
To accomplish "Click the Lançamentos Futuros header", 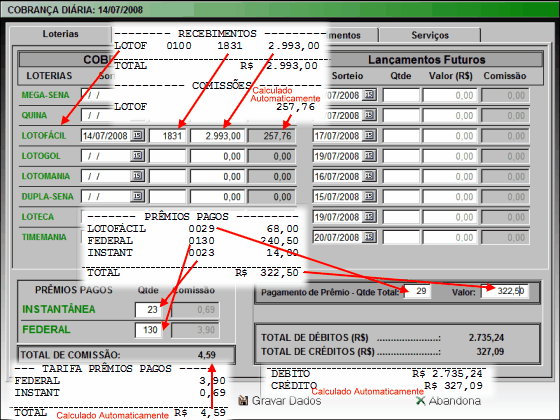I will click(427, 60).
